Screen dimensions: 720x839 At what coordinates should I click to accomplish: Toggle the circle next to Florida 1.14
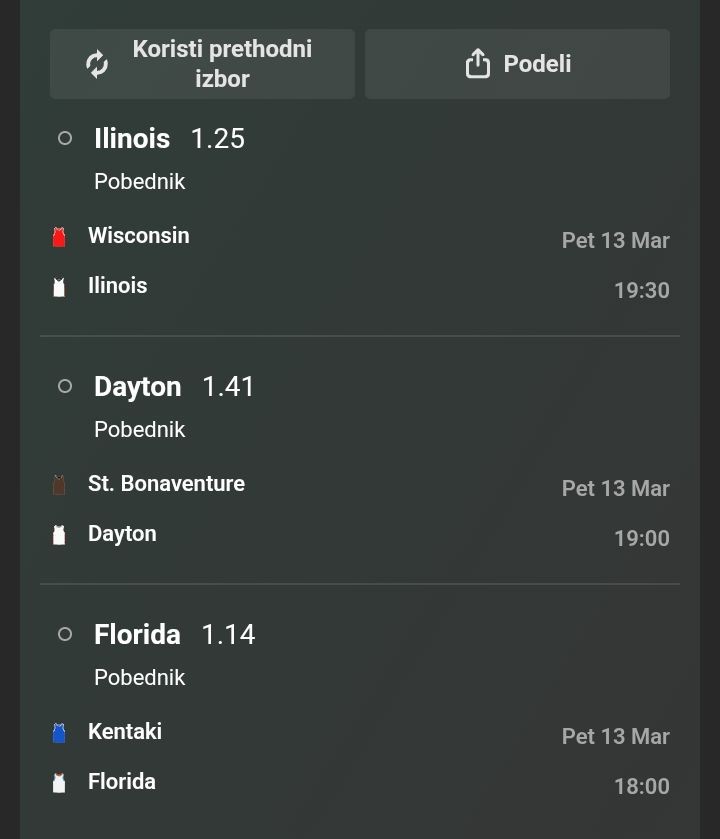coord(65,634)
